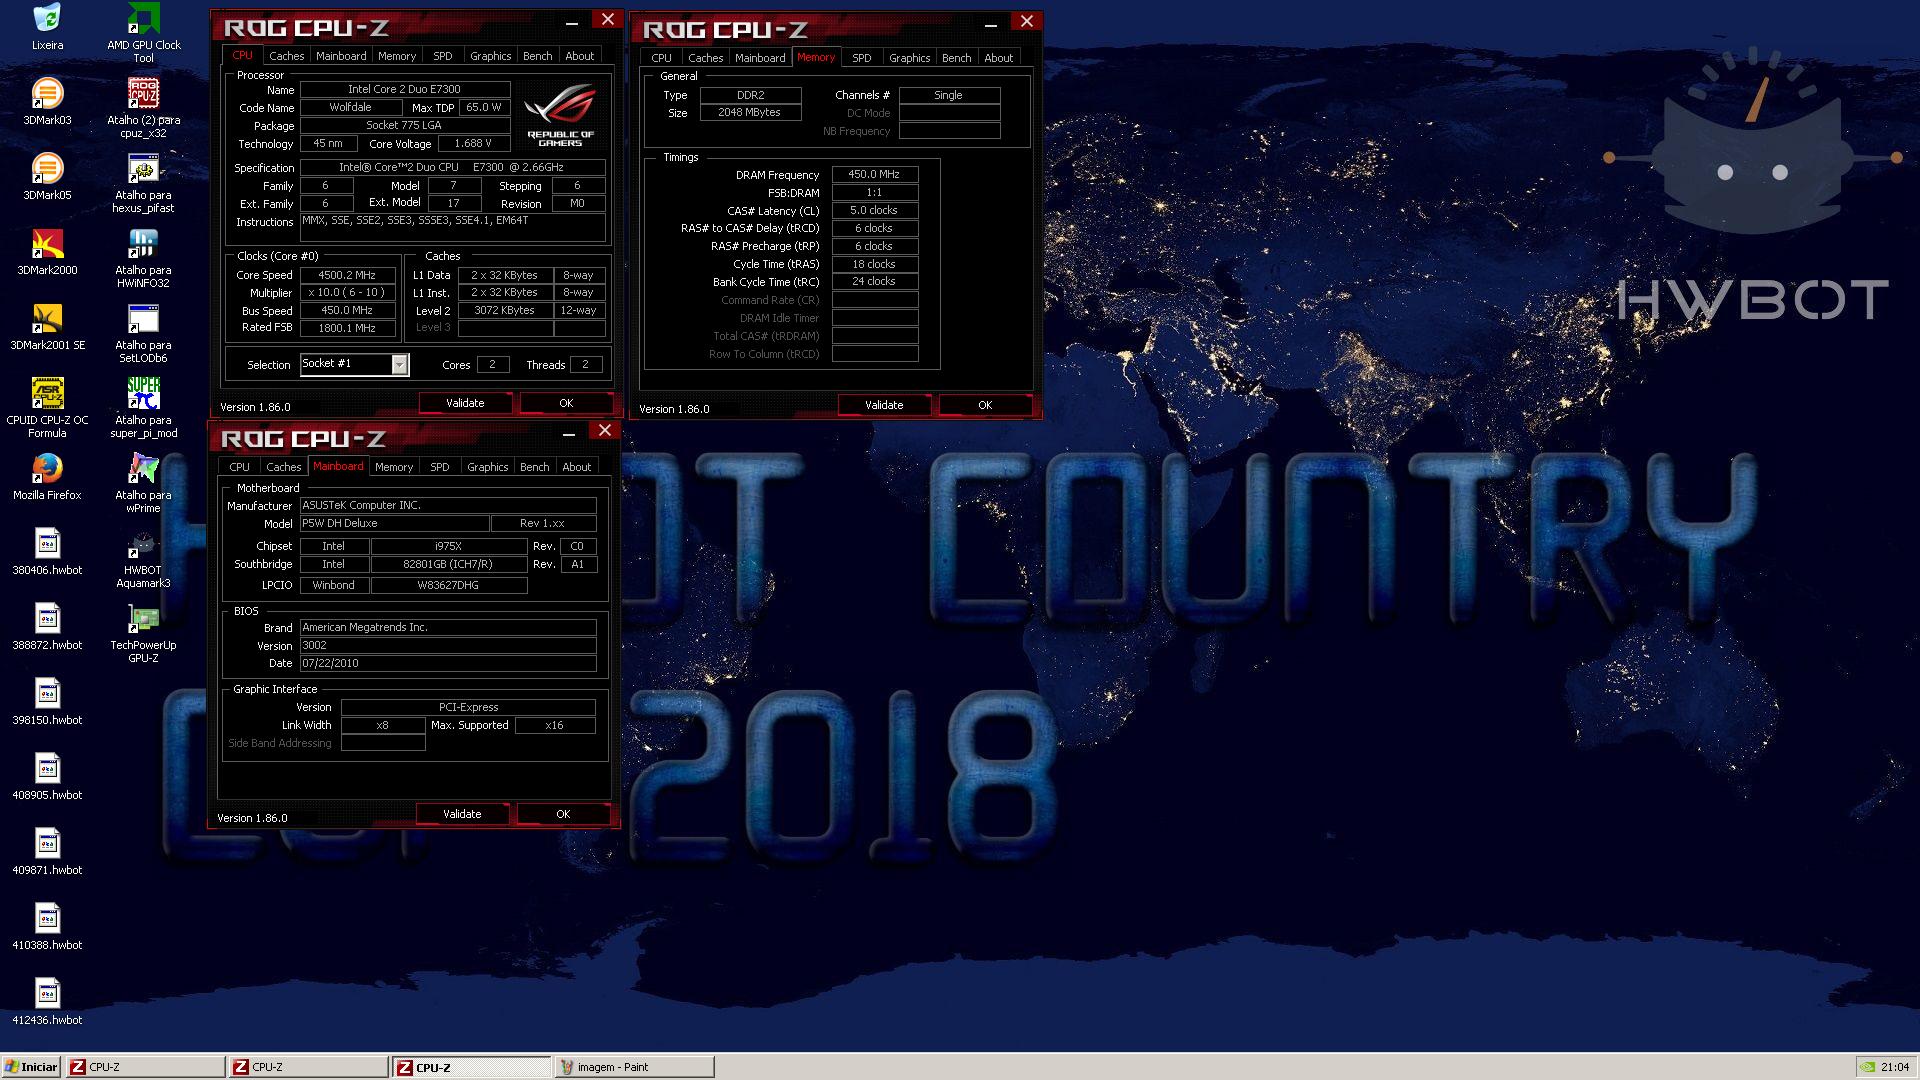Open About tab in Mainboard window
Screen dimensions: 1920x1080
pyautogui.click(x=576, y=467)
